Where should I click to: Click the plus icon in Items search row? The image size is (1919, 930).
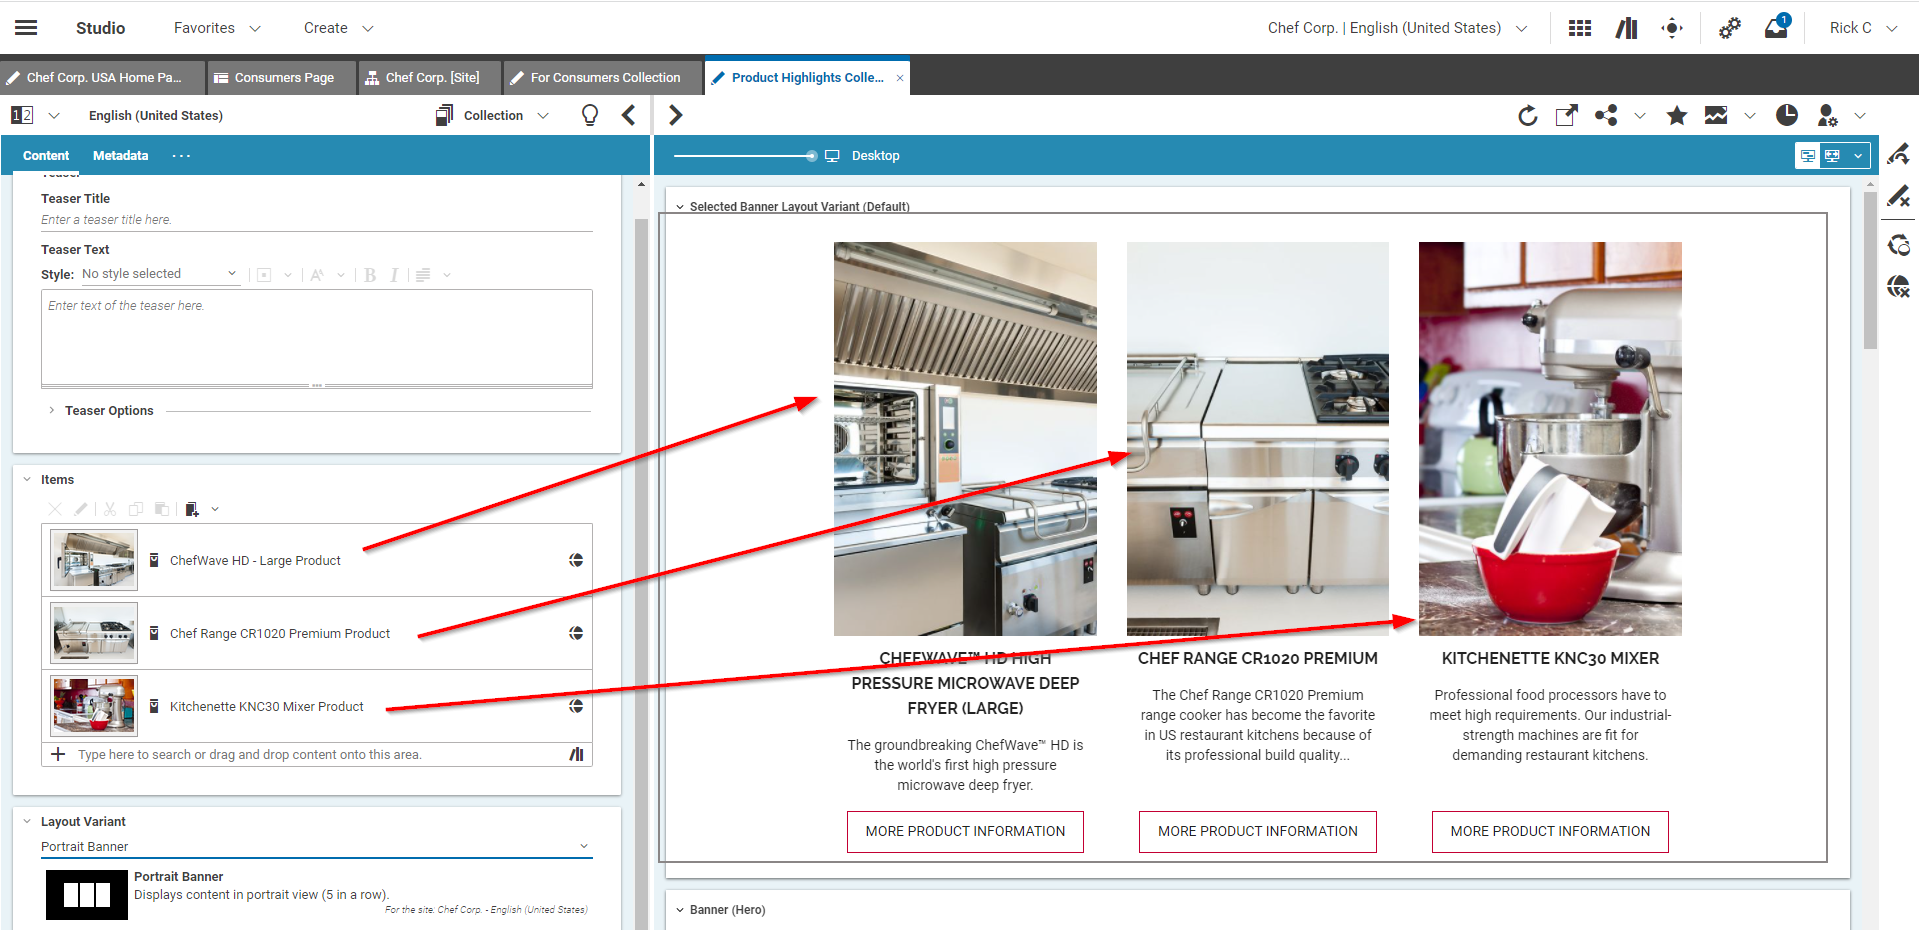58,754
